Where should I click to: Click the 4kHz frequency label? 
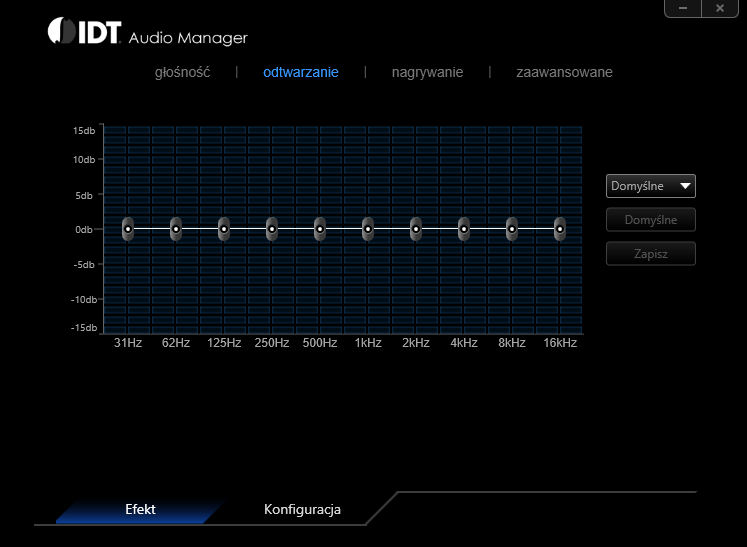click(x=464, y=343)
